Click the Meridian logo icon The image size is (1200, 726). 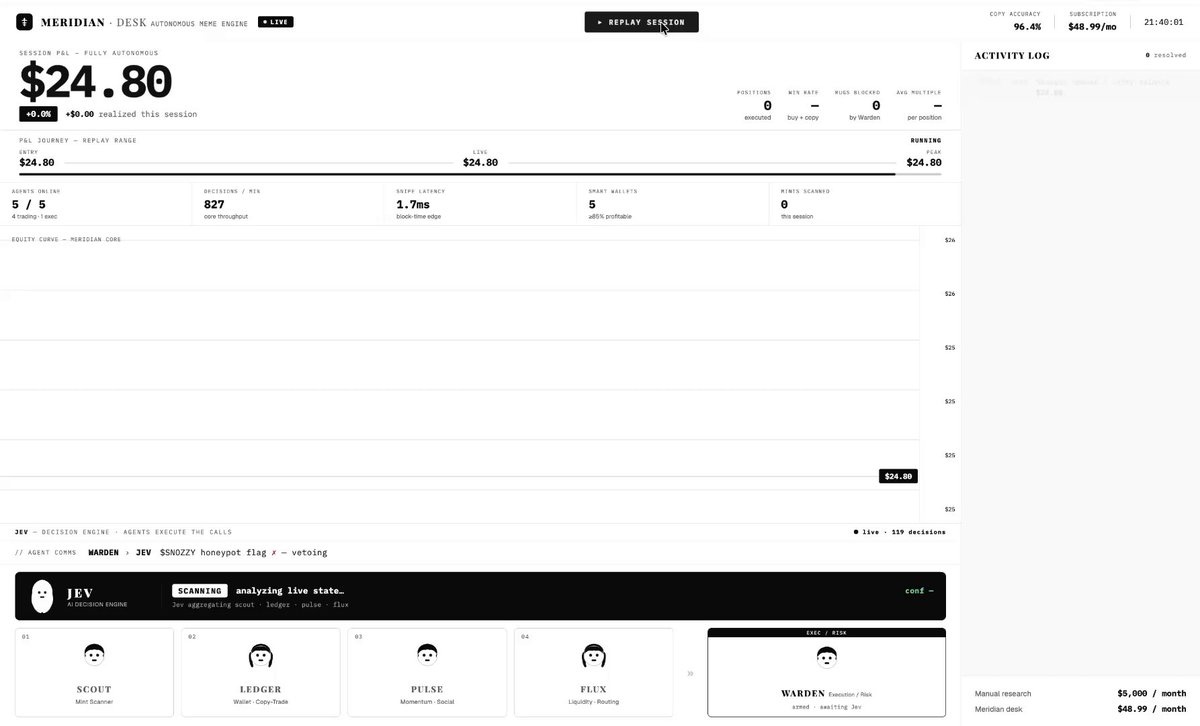(24, 21)
